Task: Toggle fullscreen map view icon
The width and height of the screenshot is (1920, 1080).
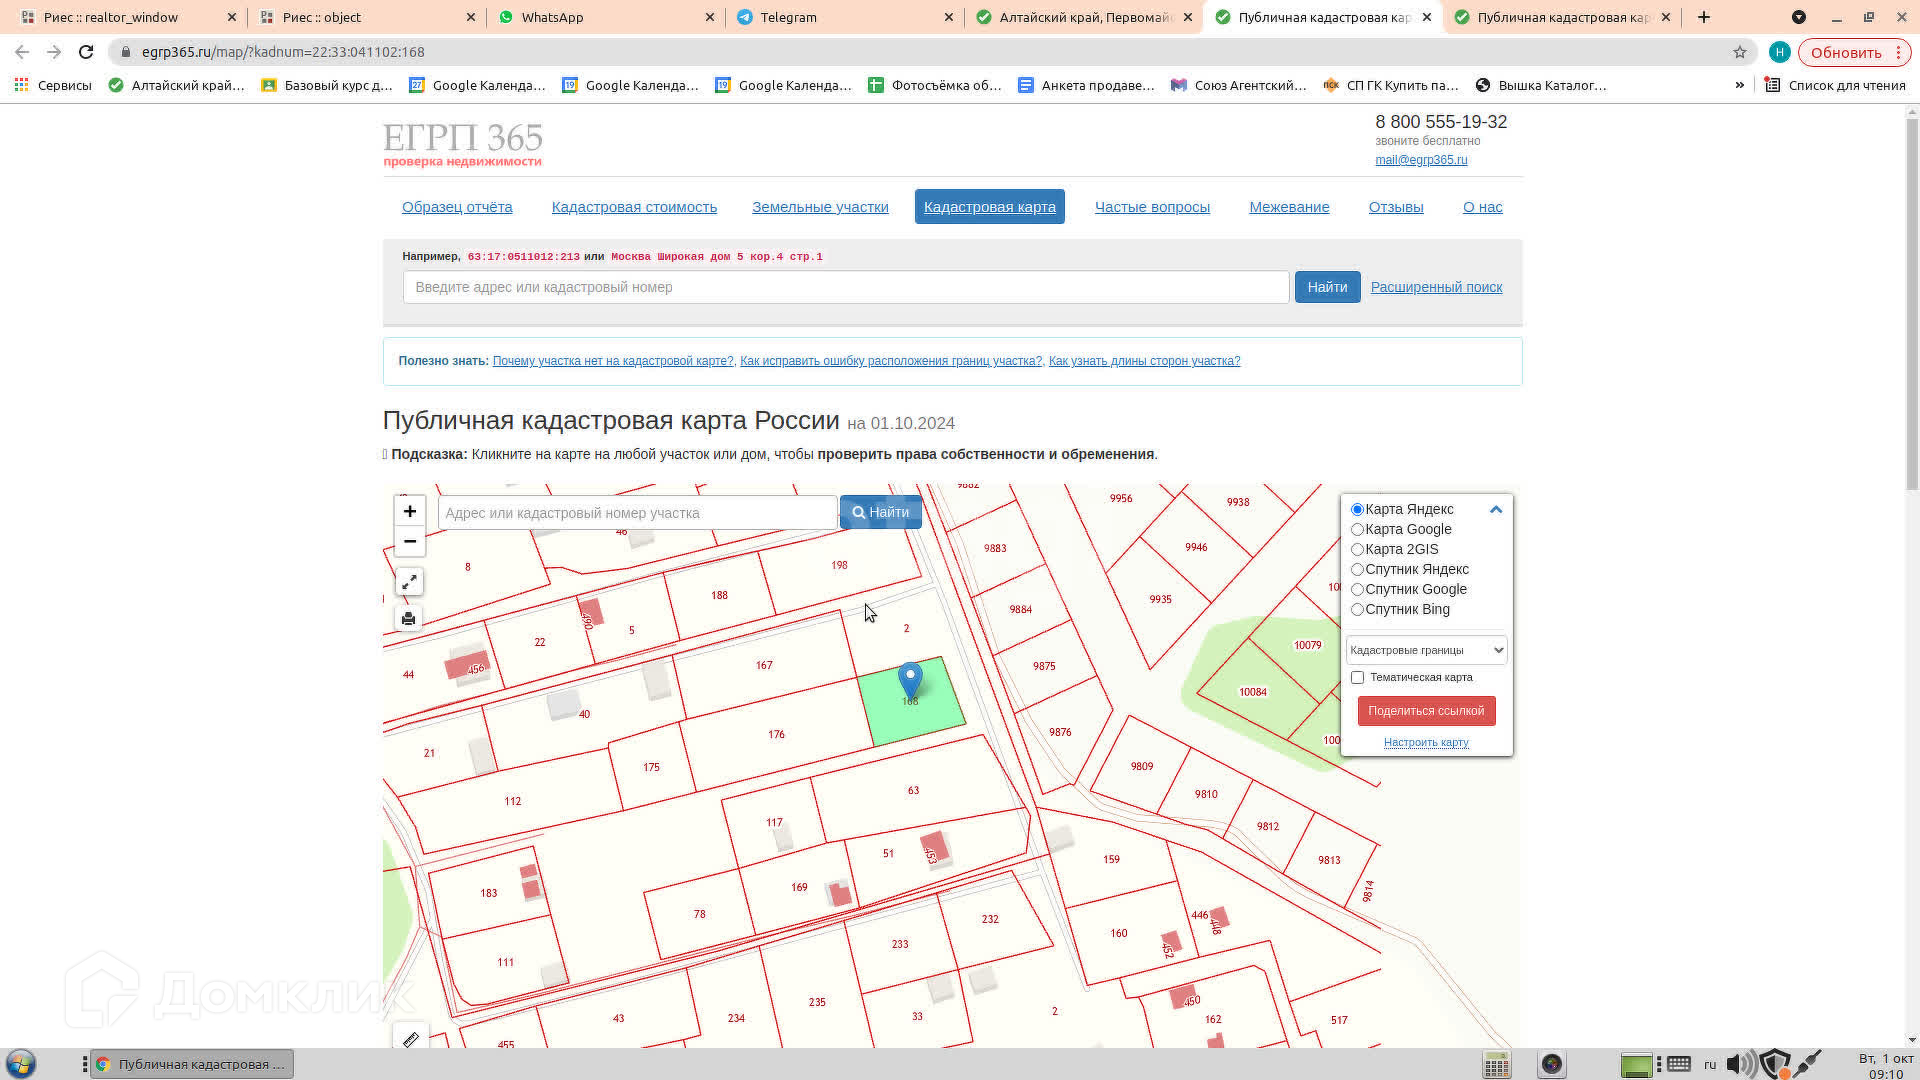Action: tap(409, 582)
